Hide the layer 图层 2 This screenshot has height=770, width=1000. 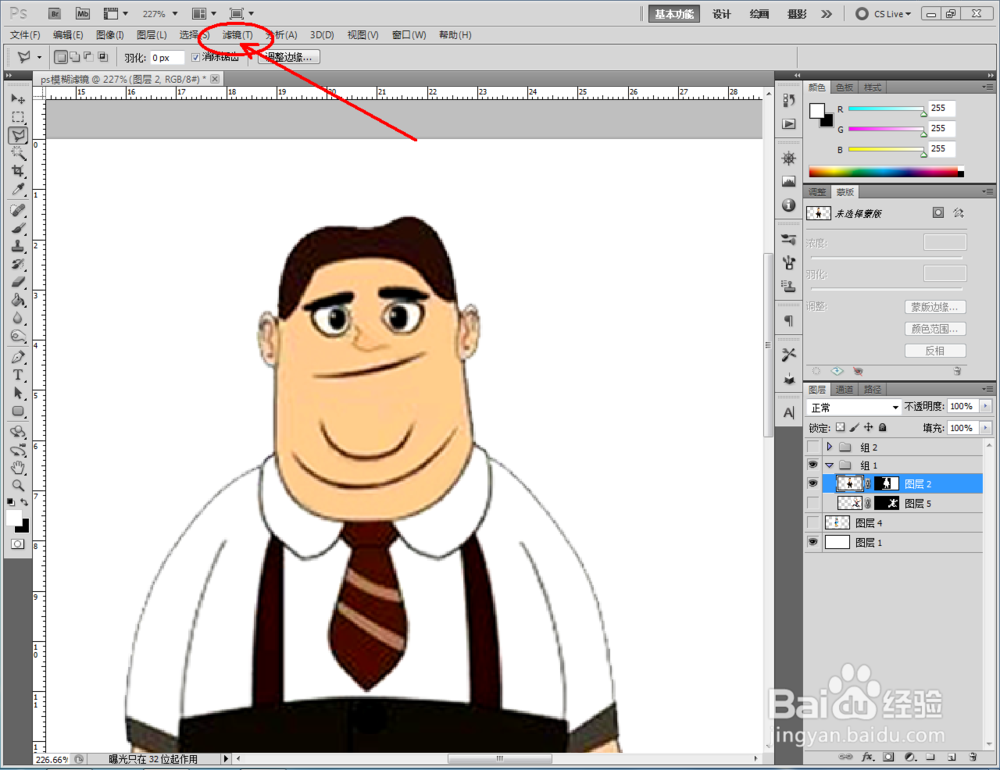(x=813, y=484)
